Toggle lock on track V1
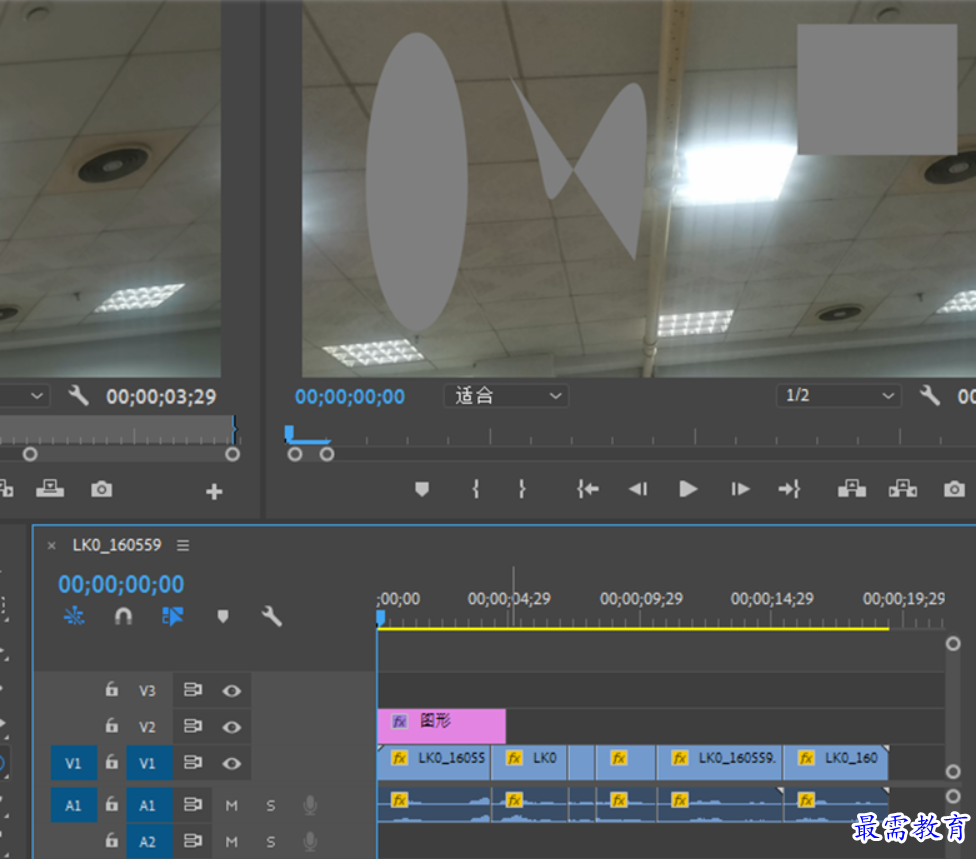The image size is (976, 859). coord(111,762)
